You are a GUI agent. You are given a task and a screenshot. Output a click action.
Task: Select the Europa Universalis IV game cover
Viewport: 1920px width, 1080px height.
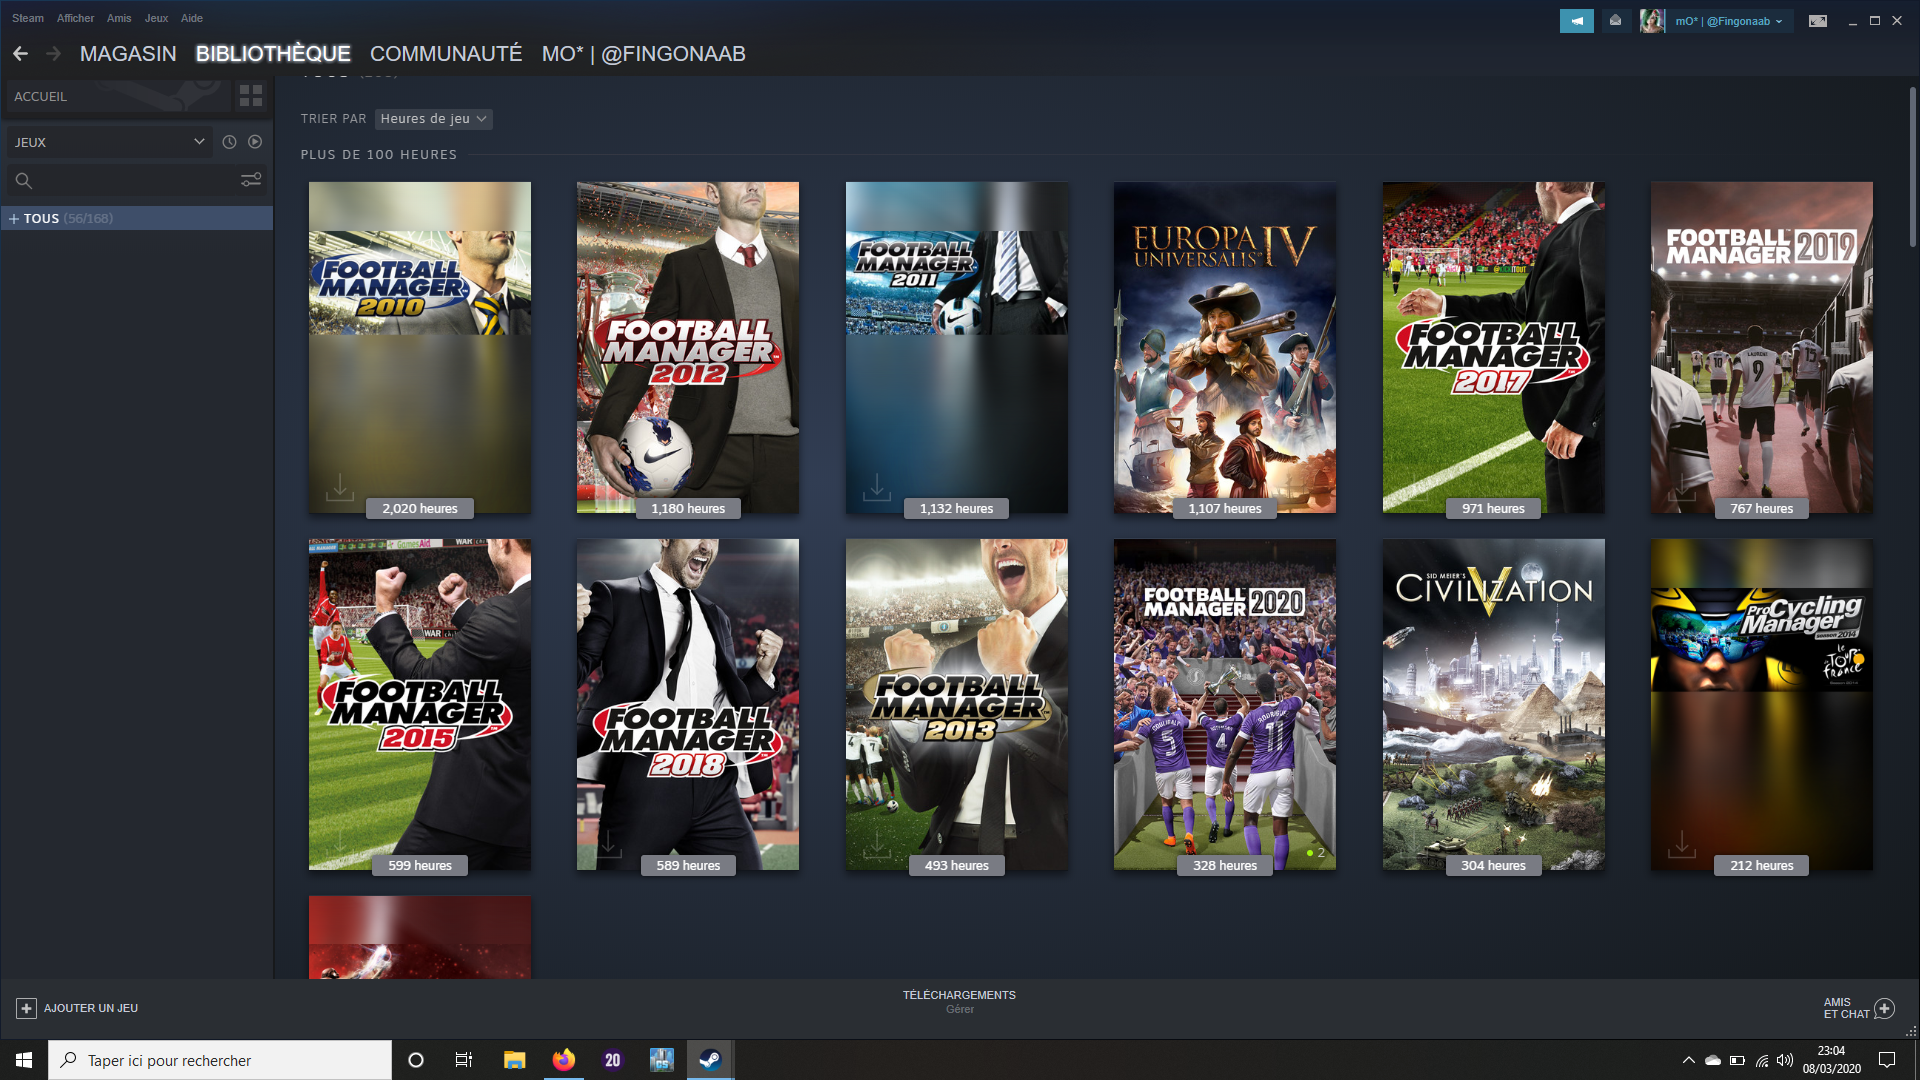coord(1224,347)
